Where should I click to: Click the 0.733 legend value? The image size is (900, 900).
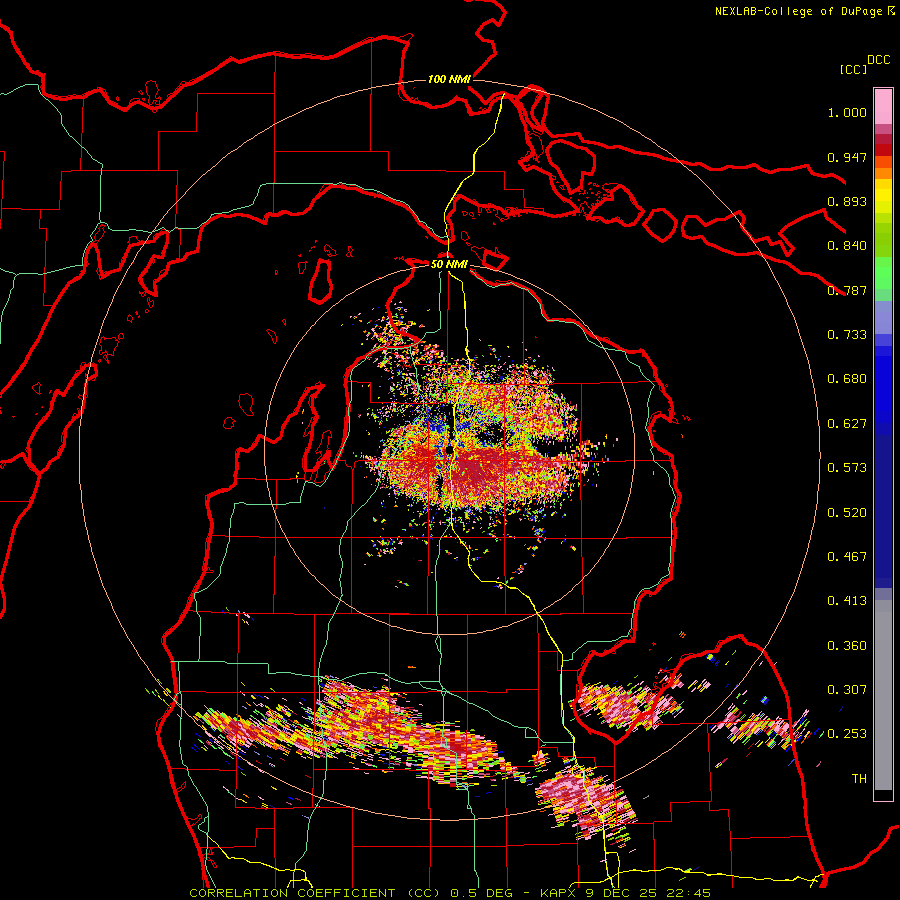click(x=847, y=335)
